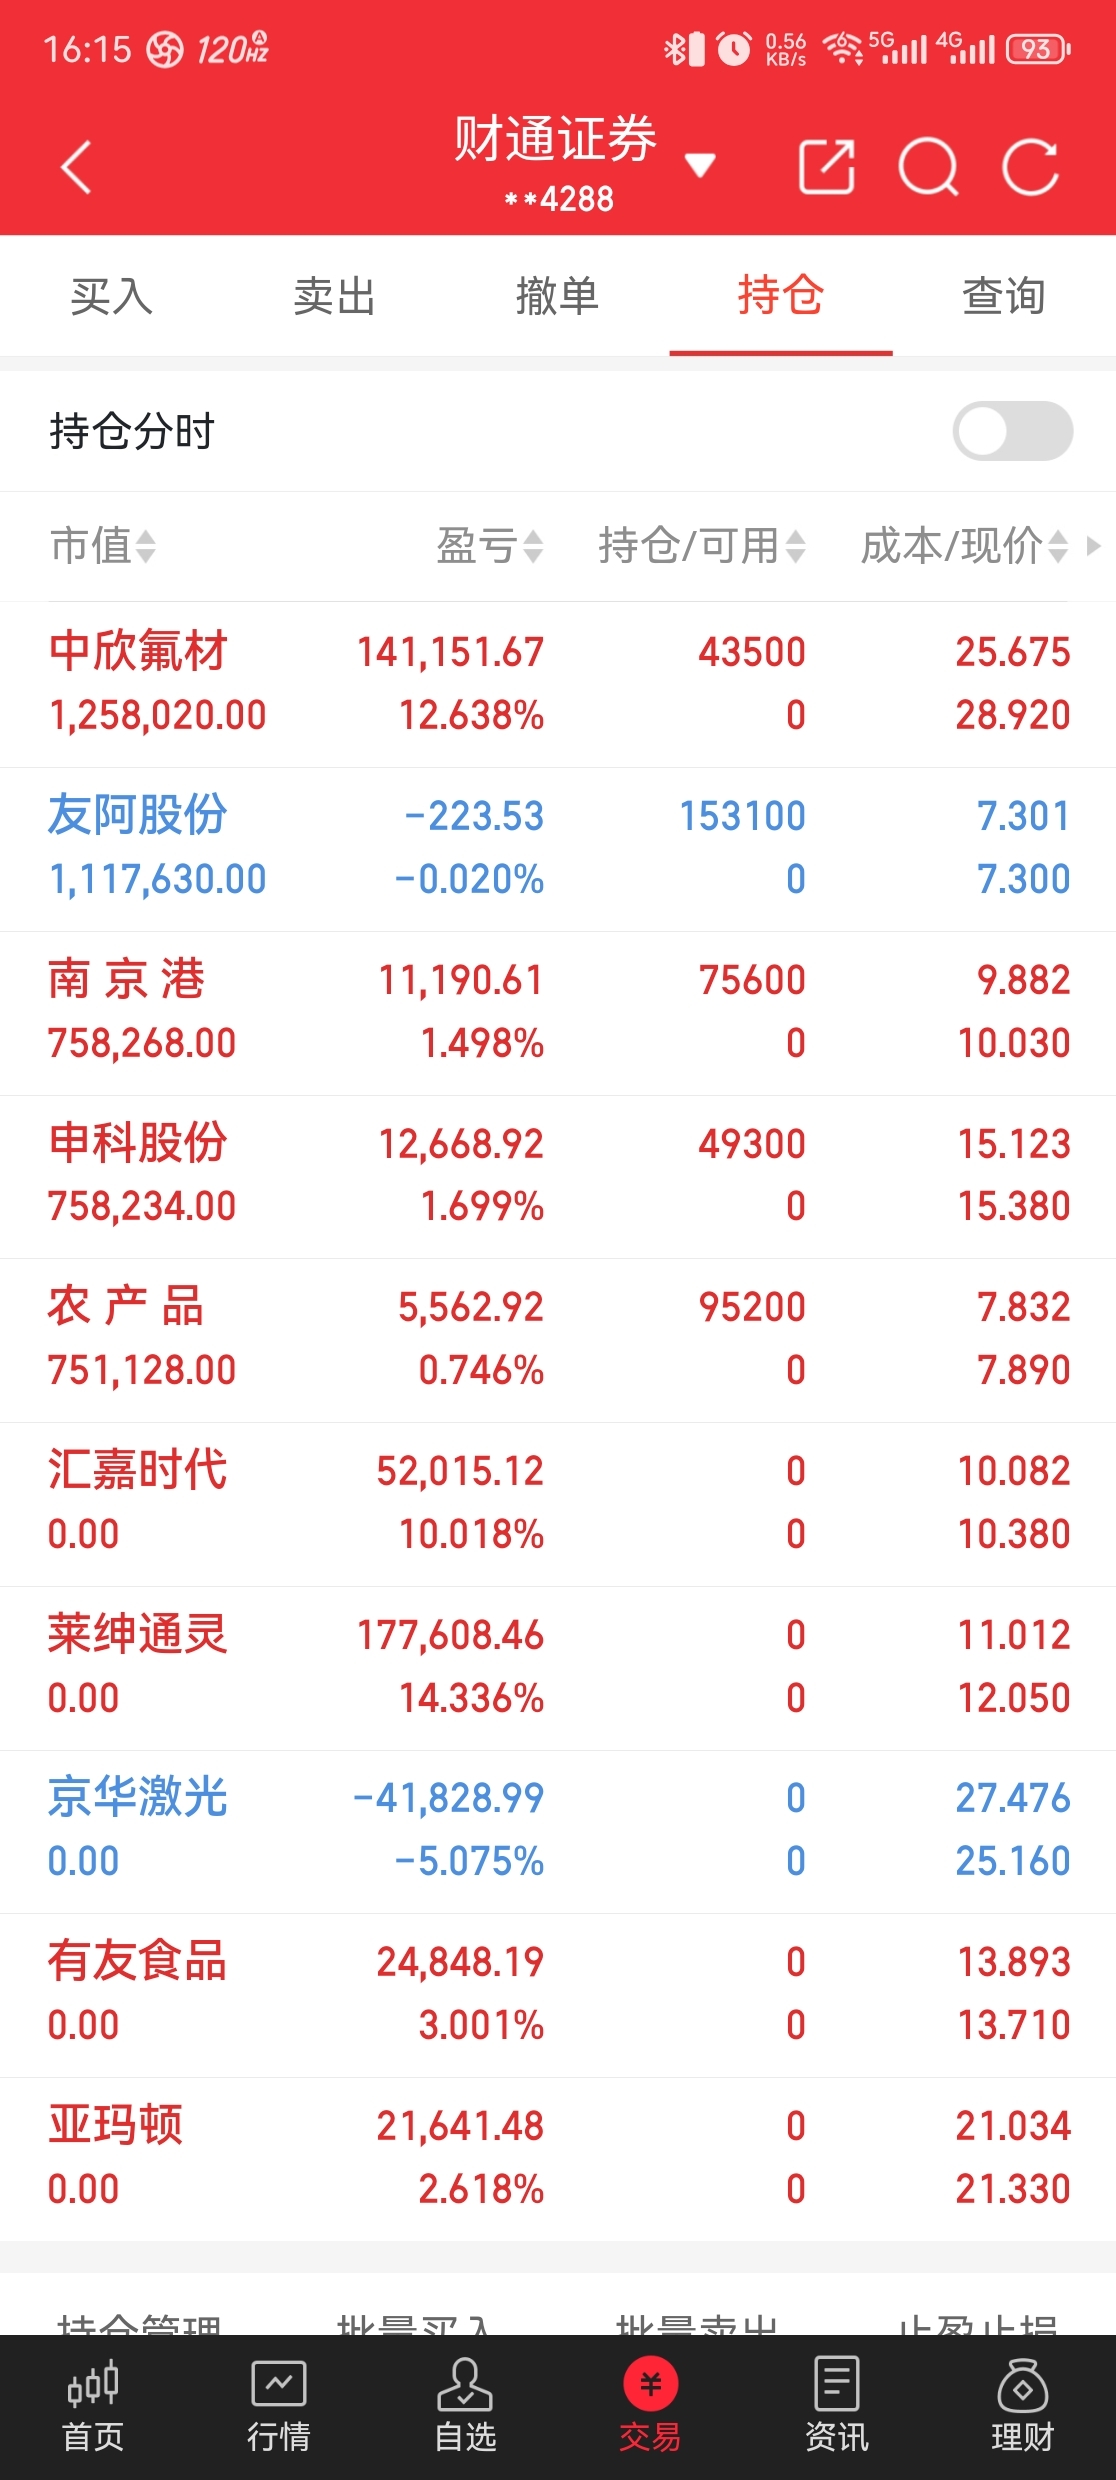Open the 撤单 tab
1116x2480 pixels.
(x=557, y=296)
